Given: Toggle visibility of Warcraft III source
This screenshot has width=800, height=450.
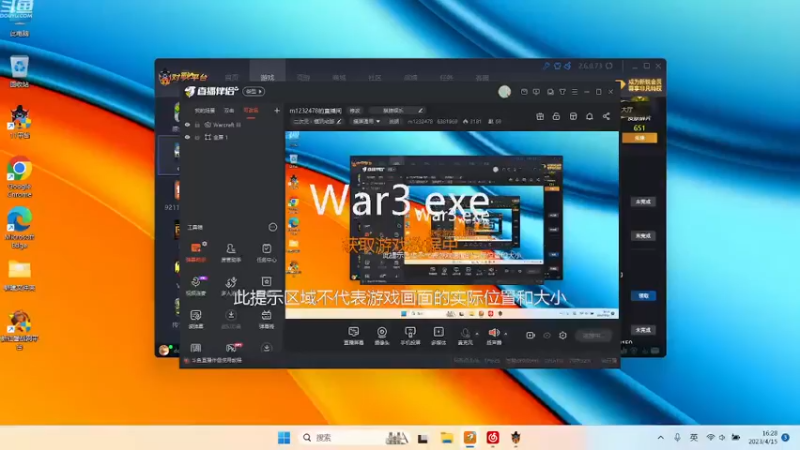Looking at the screenshot, I should (188, 124).
